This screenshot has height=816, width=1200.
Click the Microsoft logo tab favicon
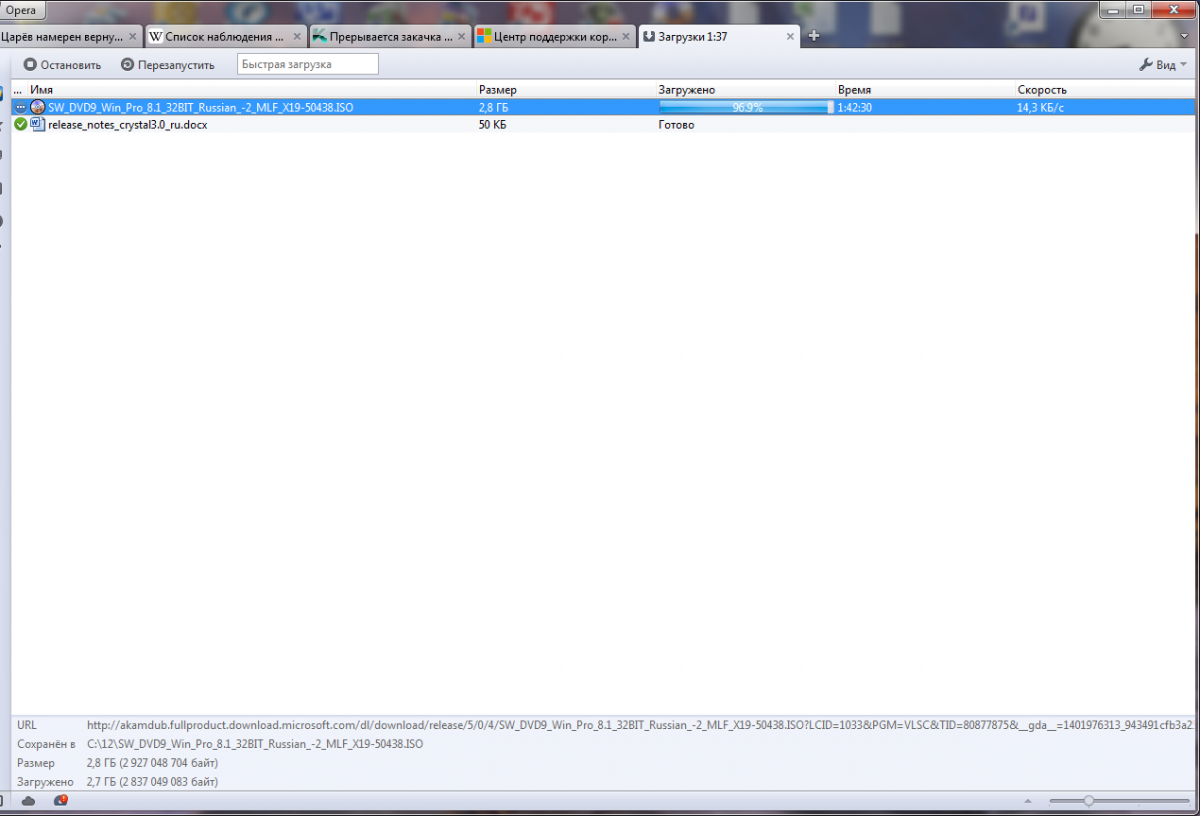484,37
